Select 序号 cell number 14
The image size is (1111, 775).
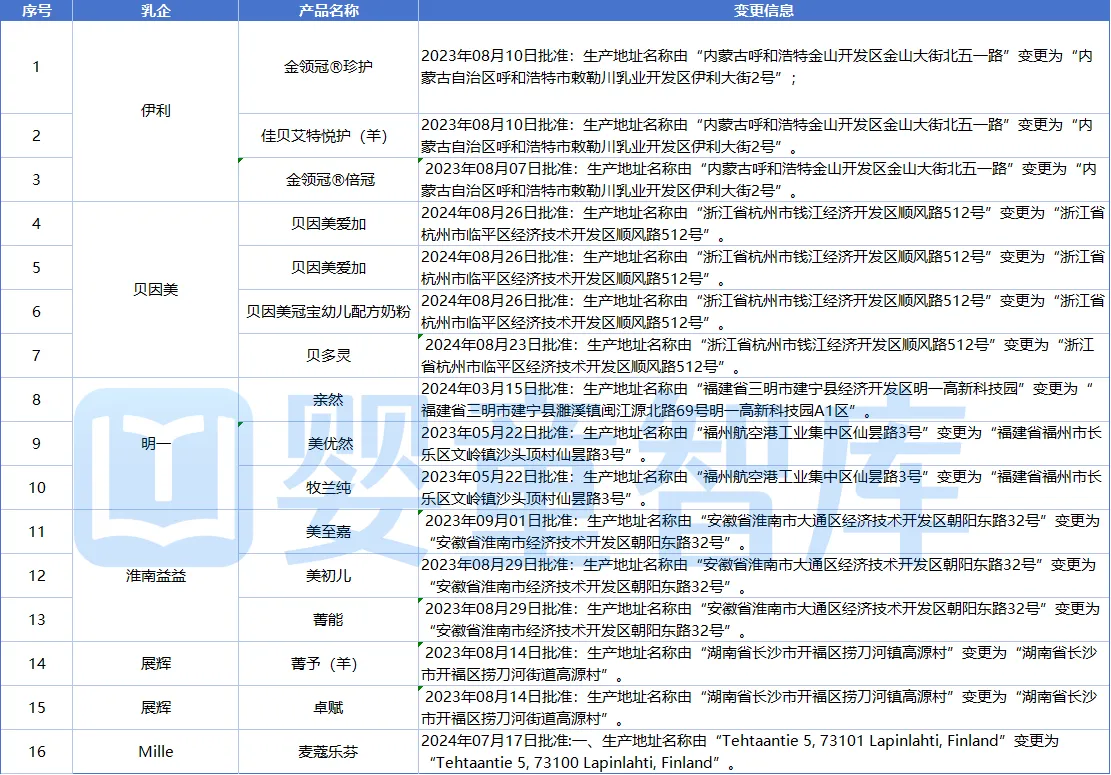click(x=36, y=664)
